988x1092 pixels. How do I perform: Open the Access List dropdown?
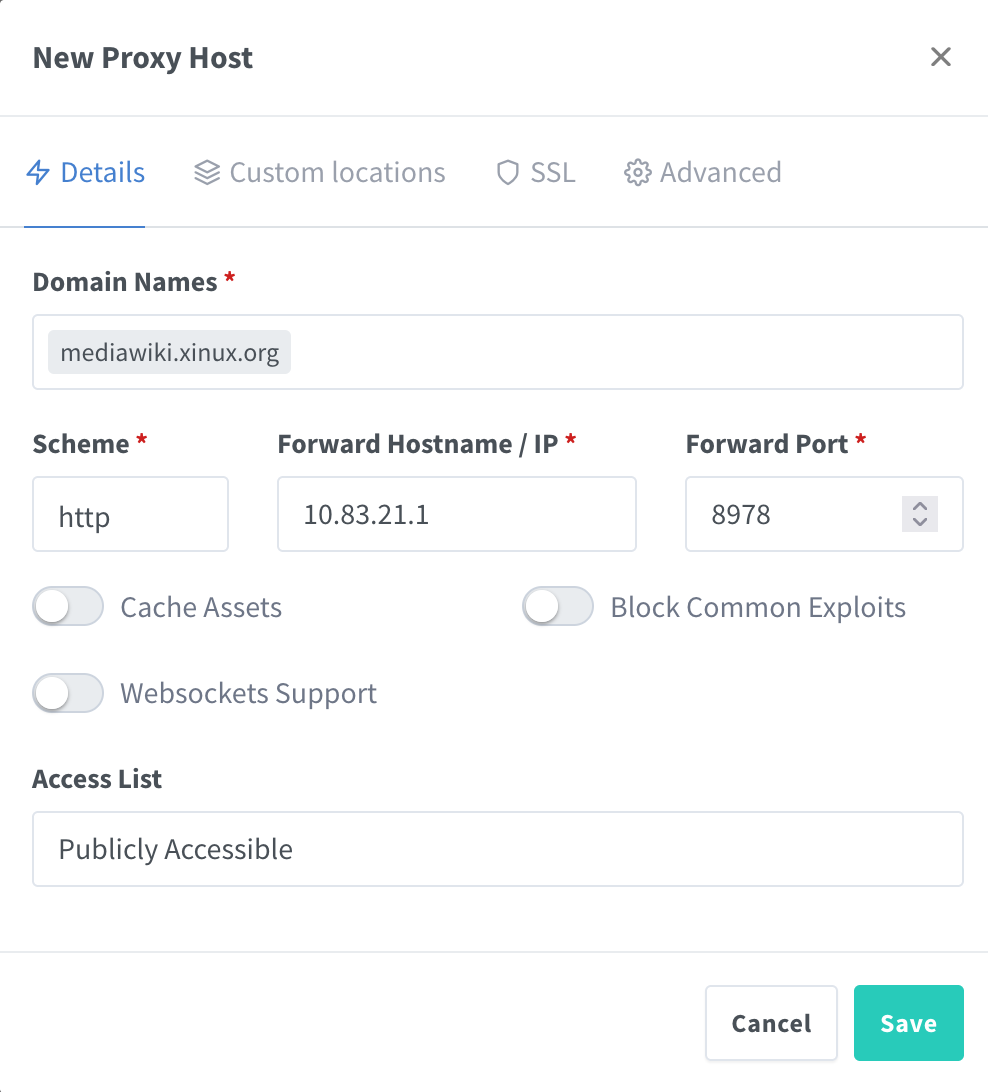tap(497, 849)
